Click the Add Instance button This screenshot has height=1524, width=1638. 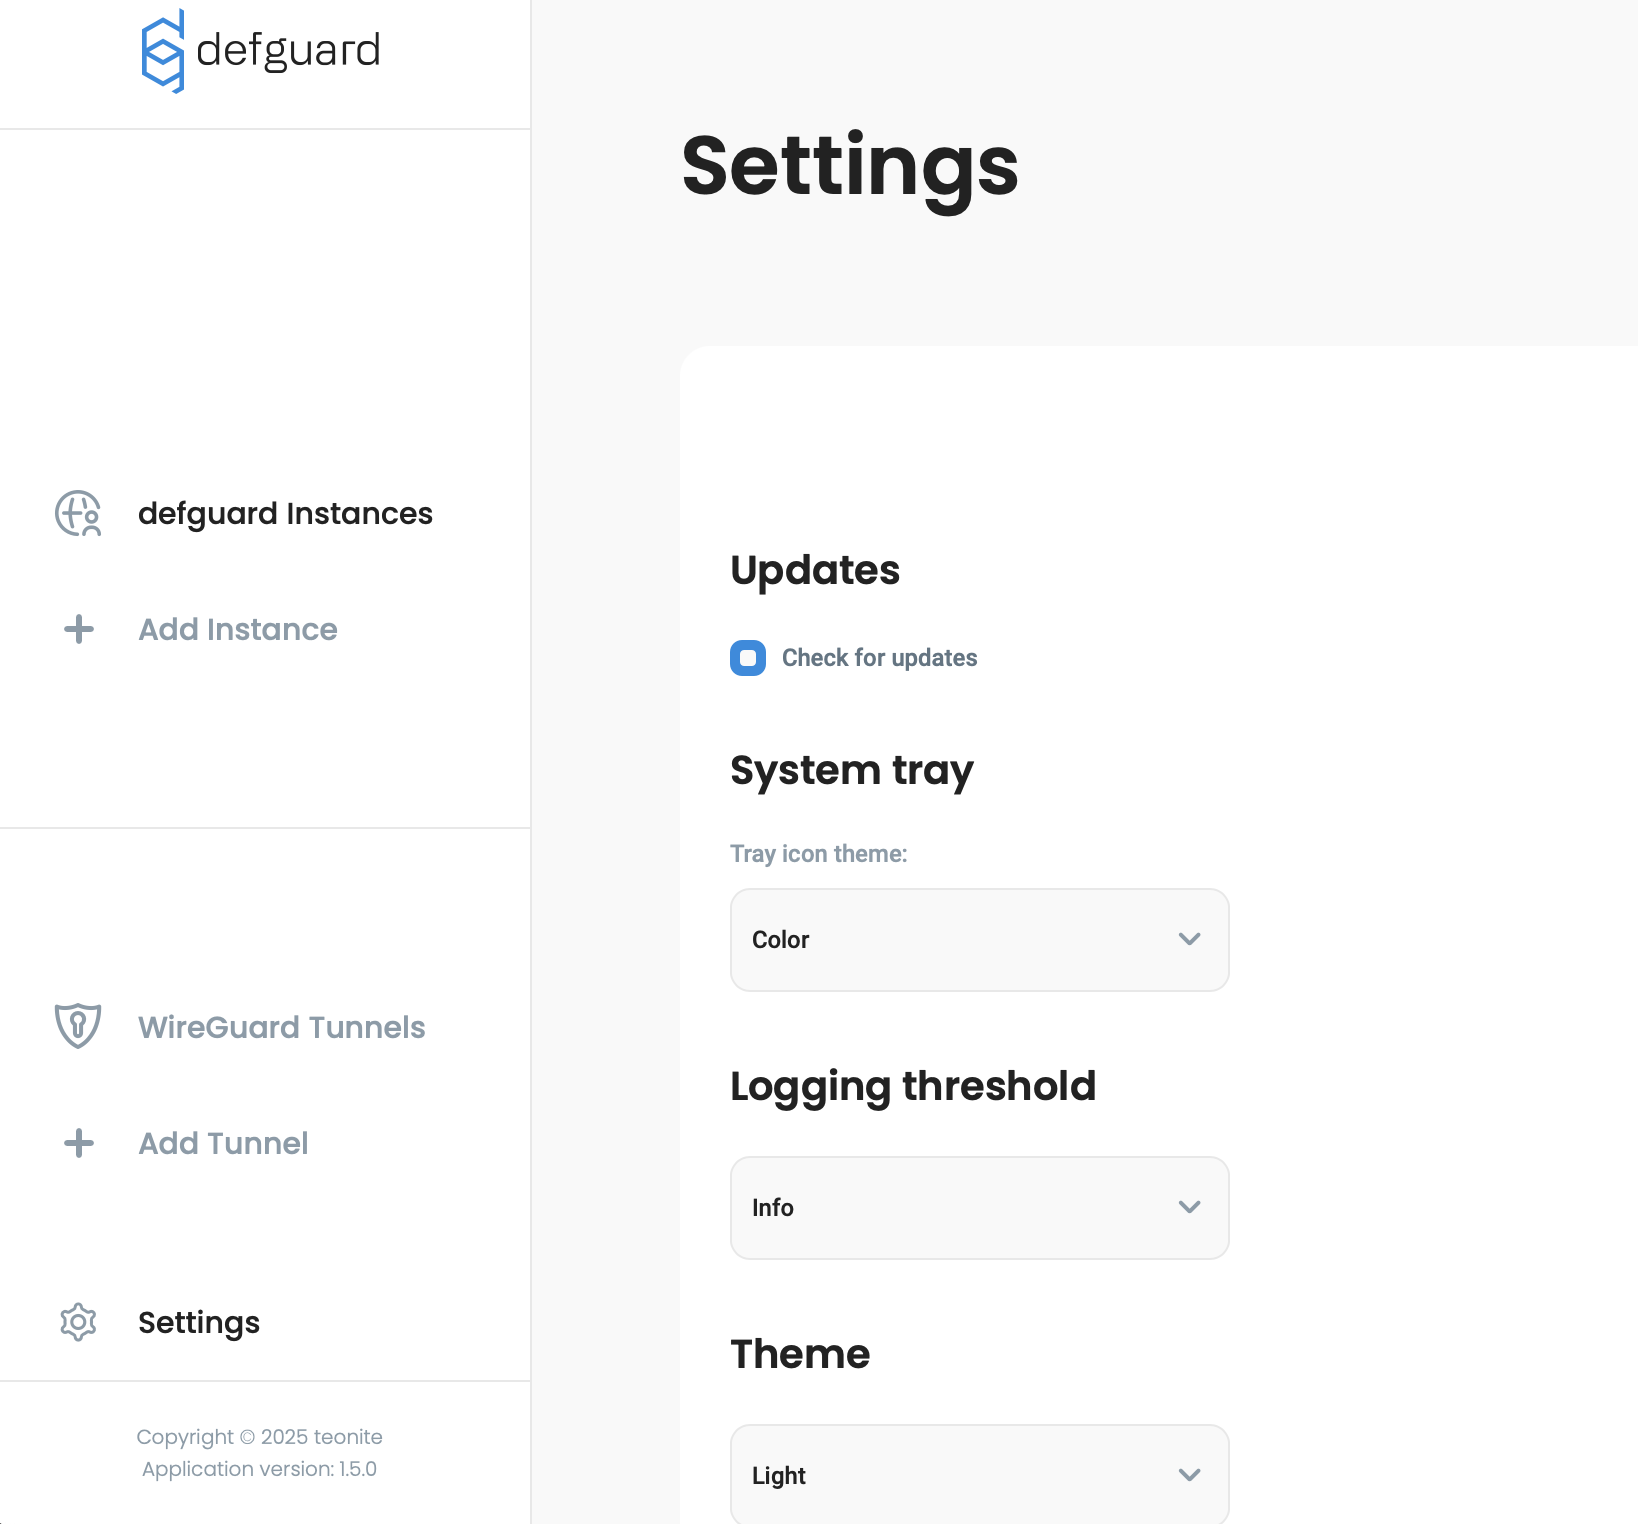(x=237, y=629)
